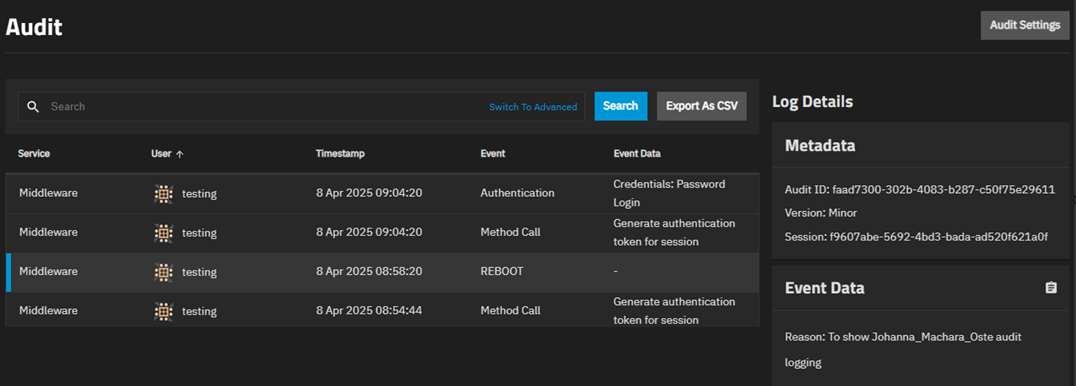Viewport: 1076px width, 386px height.
Task: Export the audit log as CSV
Action: (x=701, y=106)
